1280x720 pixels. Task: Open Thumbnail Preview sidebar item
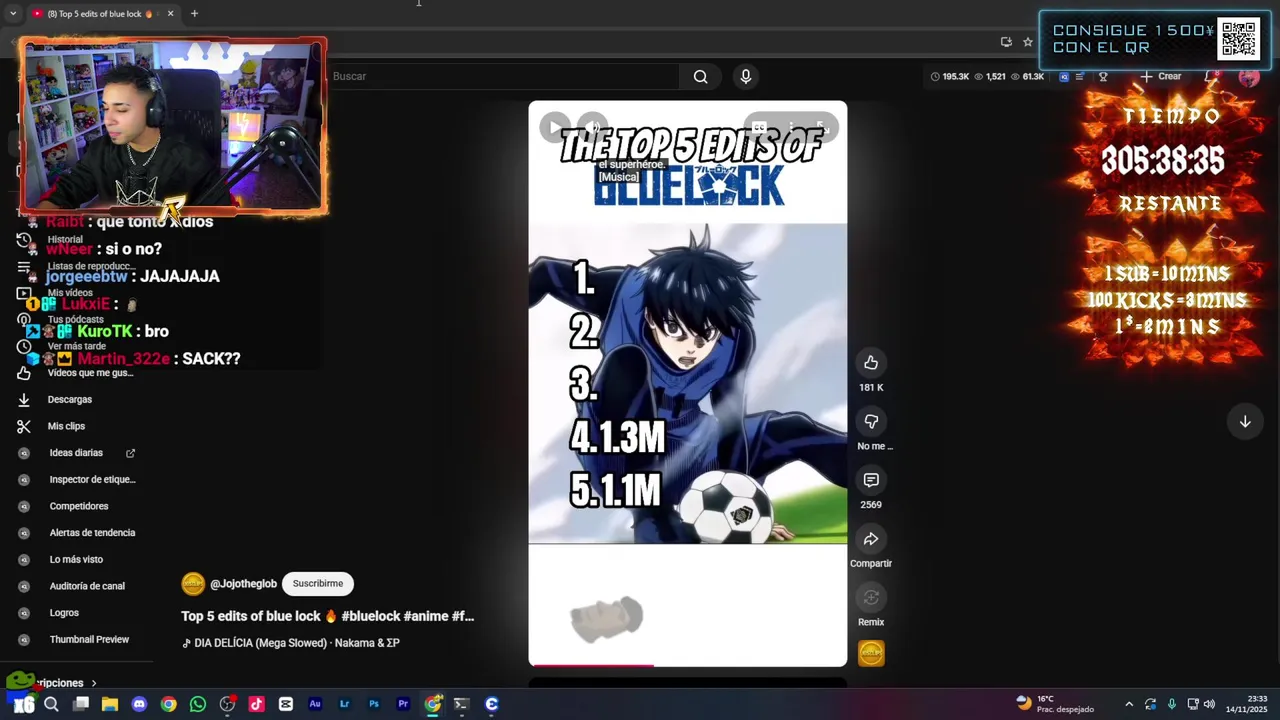tap(89, 640)
